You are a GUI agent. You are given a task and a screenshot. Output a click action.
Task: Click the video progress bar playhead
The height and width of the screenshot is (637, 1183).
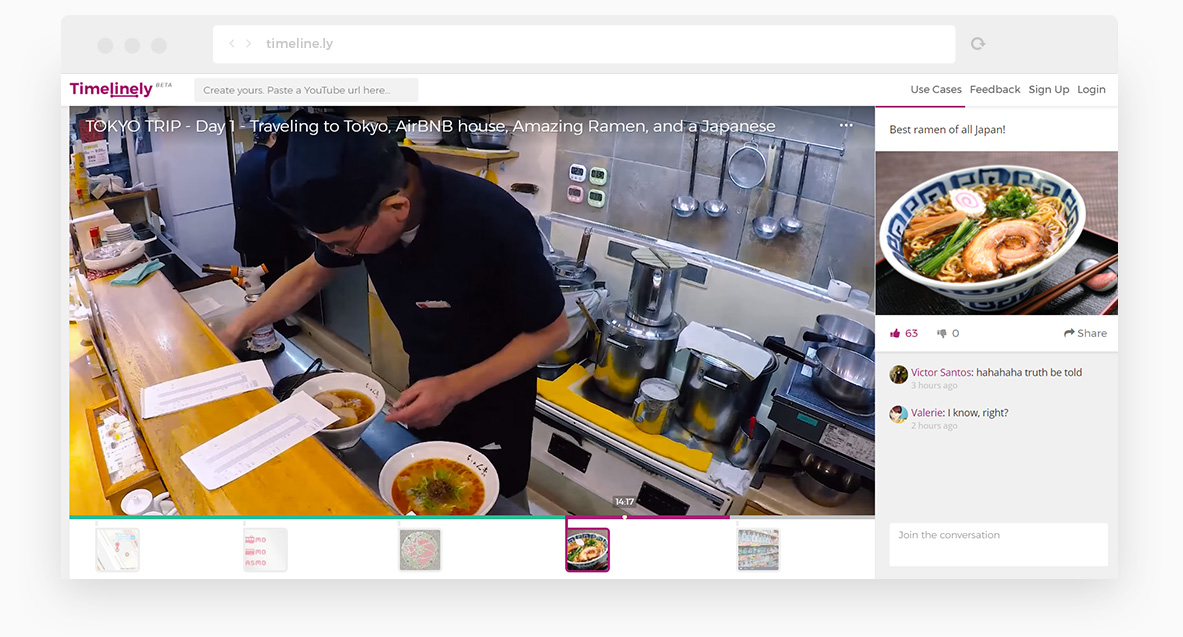625,517
